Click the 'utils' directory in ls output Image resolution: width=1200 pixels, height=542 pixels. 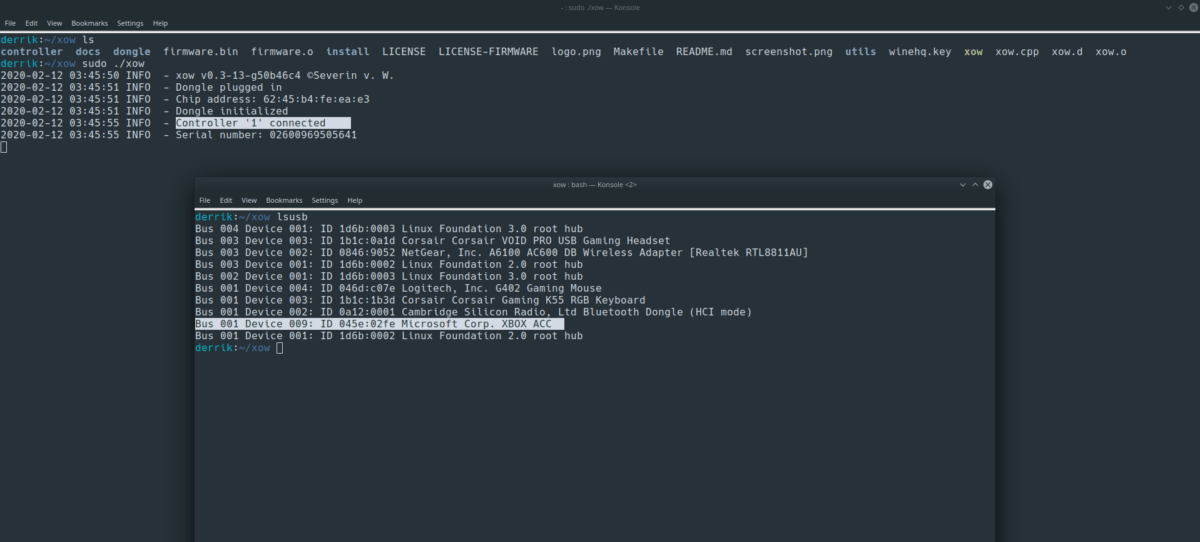tap(861, 51)
